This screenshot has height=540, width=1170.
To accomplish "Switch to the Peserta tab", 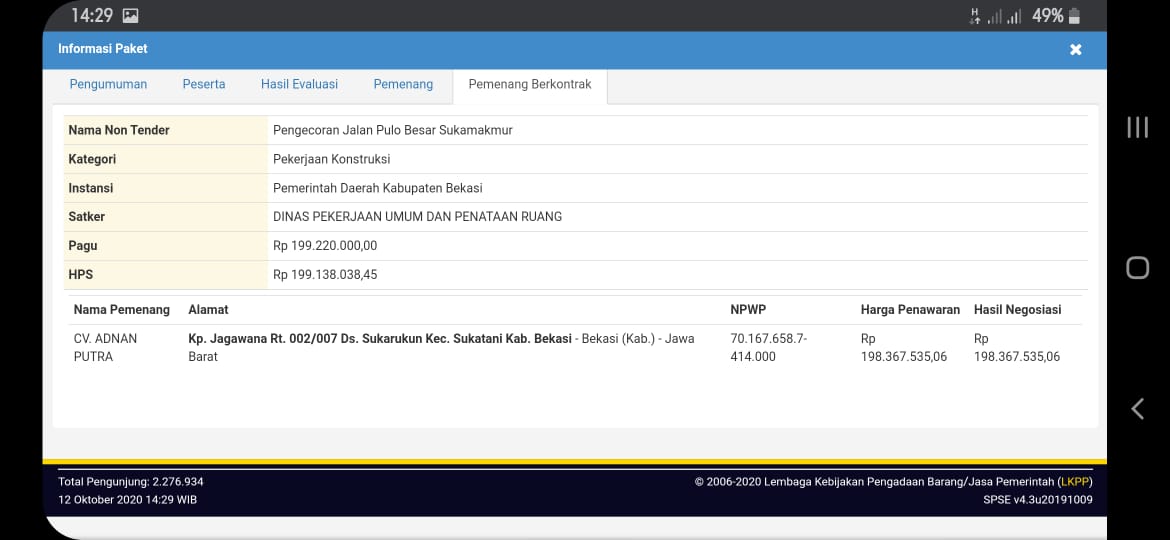I will coord(204,84).
